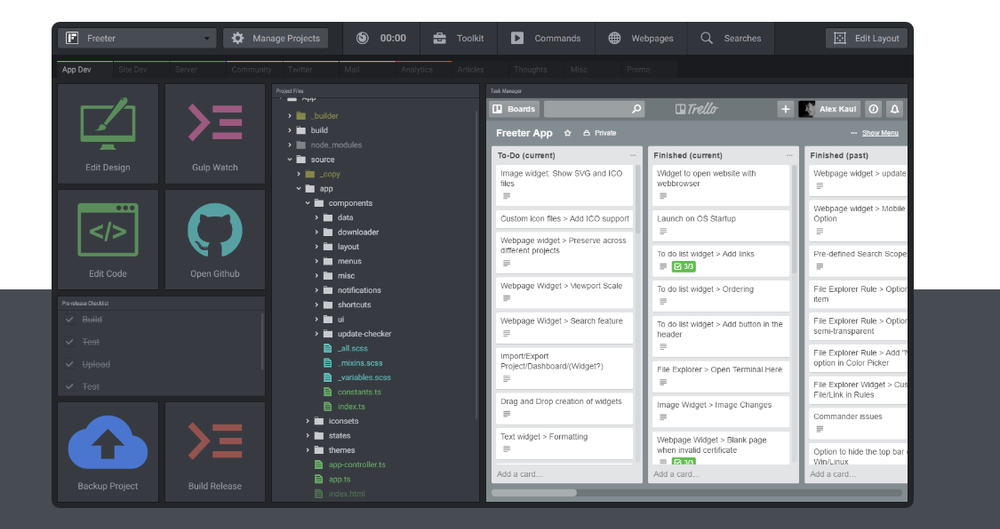
Task: Expand the downloader folder
Action: coord(316,232)
